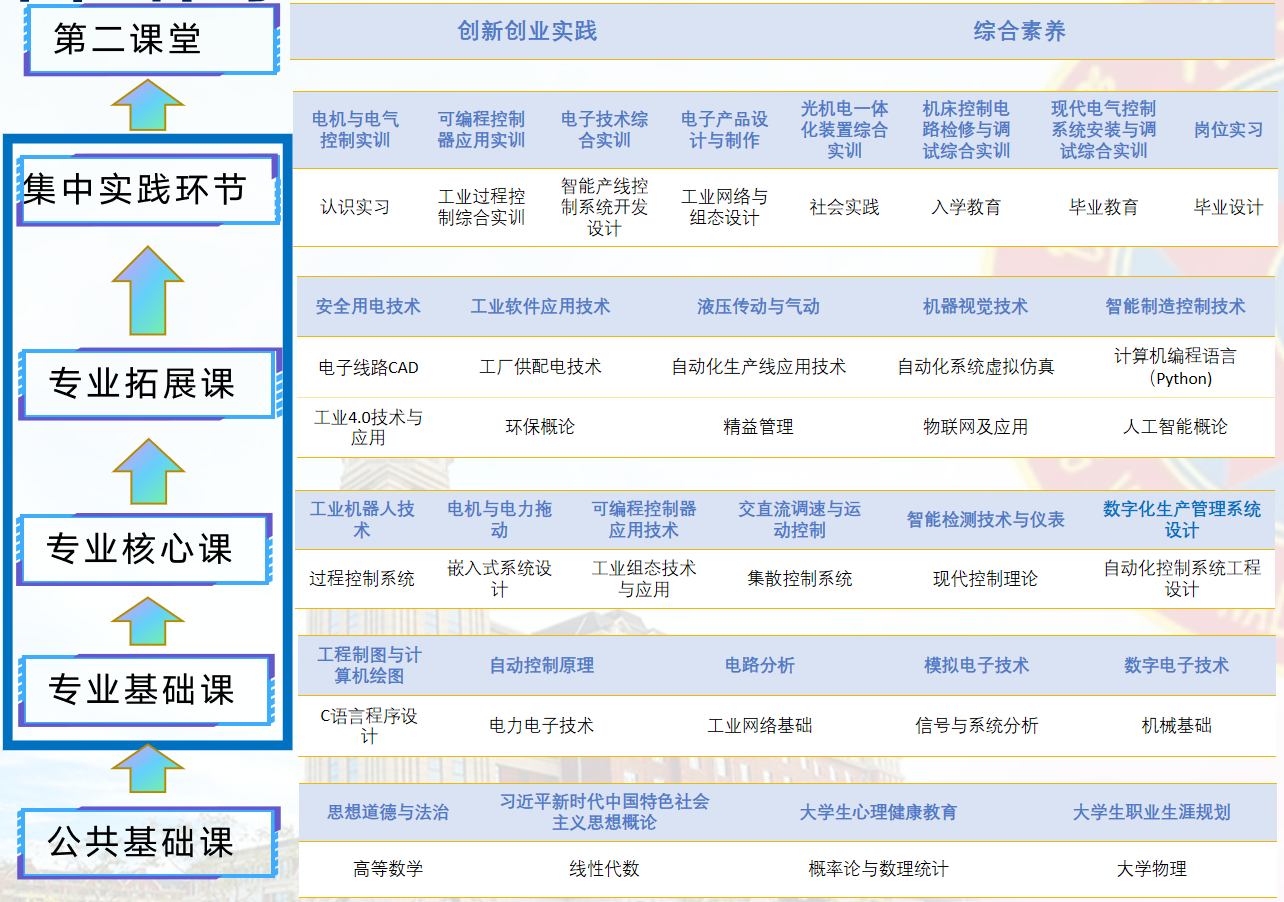Select the 社会实践 cell
Image resolution: width=1284 pixels, height=902 pixels.
coord(844,207)
